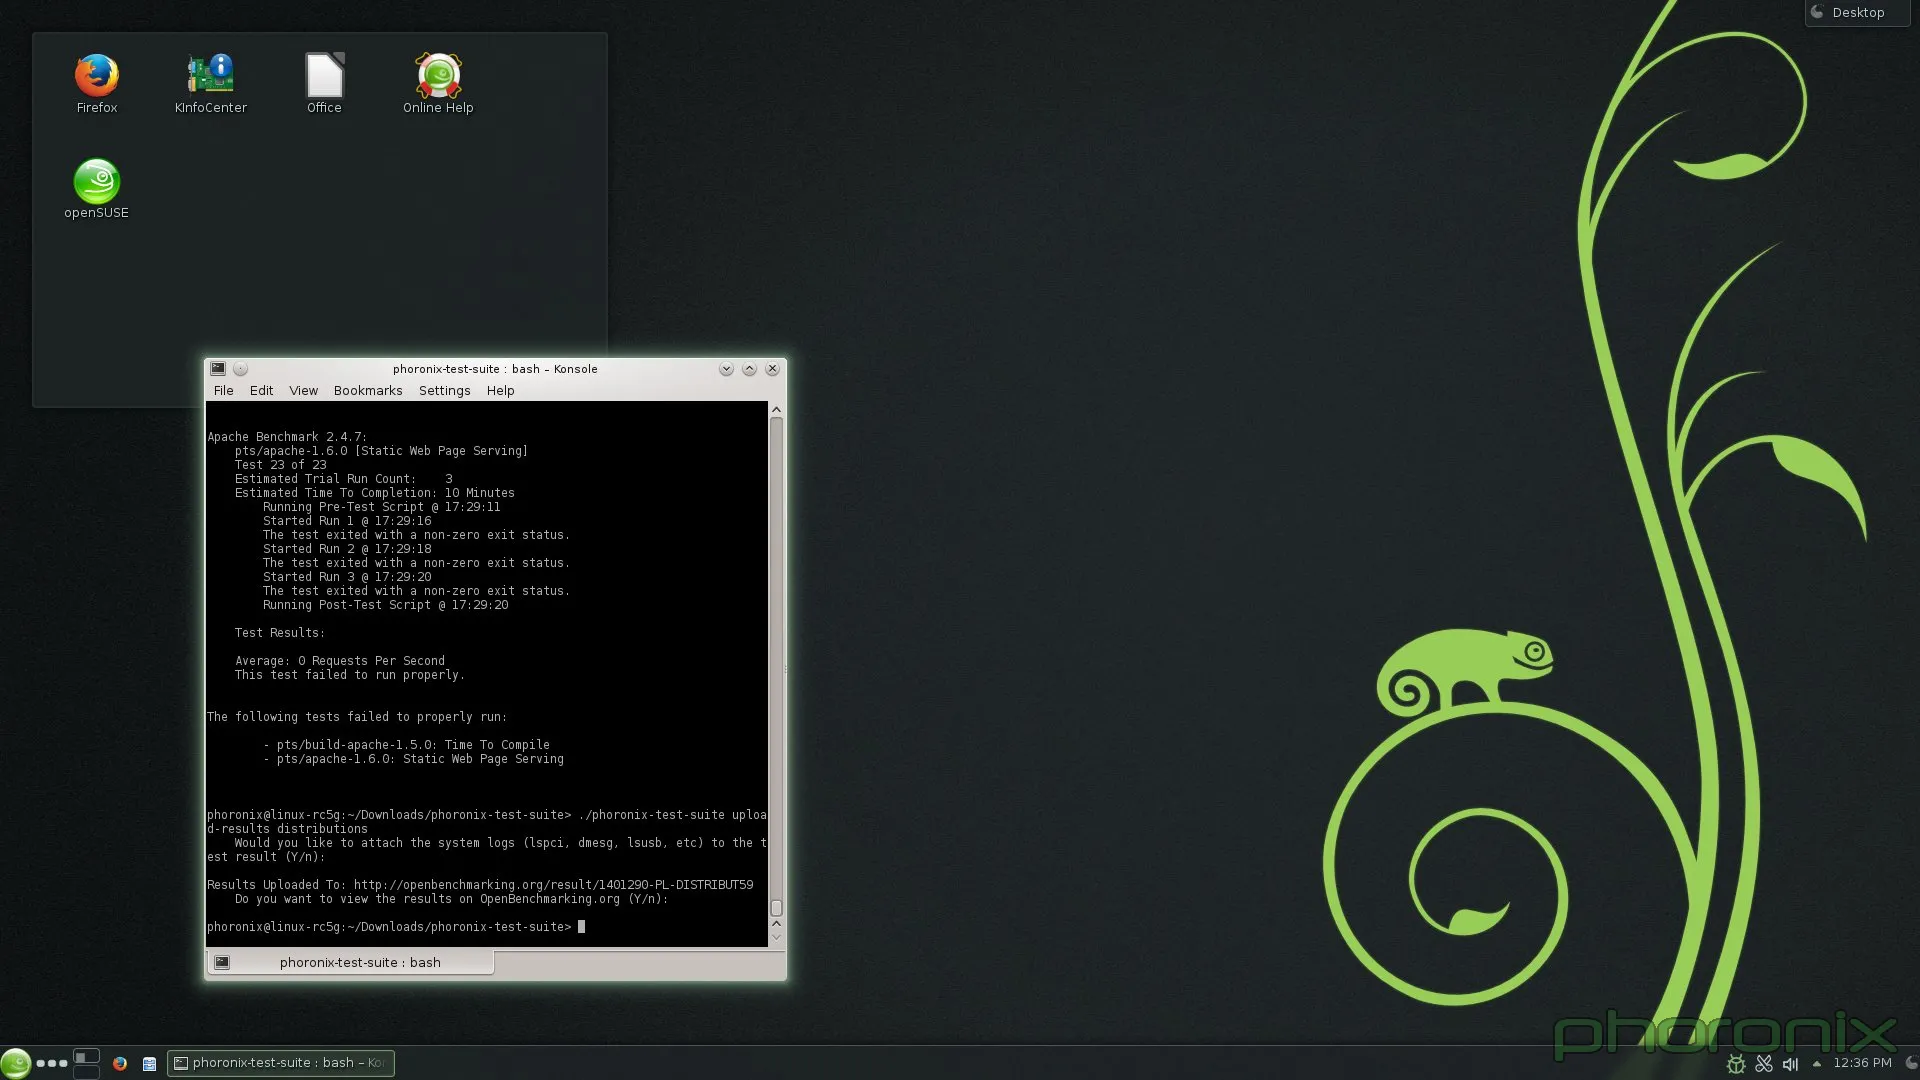Launch KInfoCenter desktop icon

210,77
